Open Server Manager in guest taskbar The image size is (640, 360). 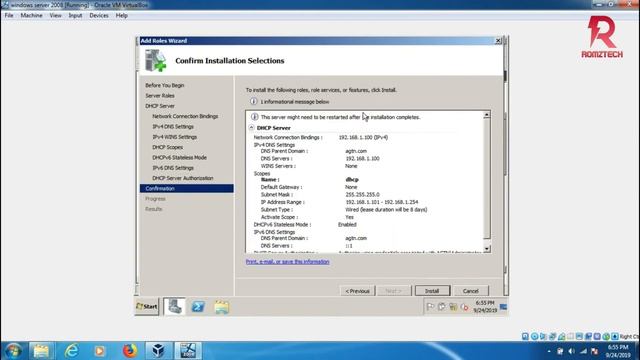175,307
